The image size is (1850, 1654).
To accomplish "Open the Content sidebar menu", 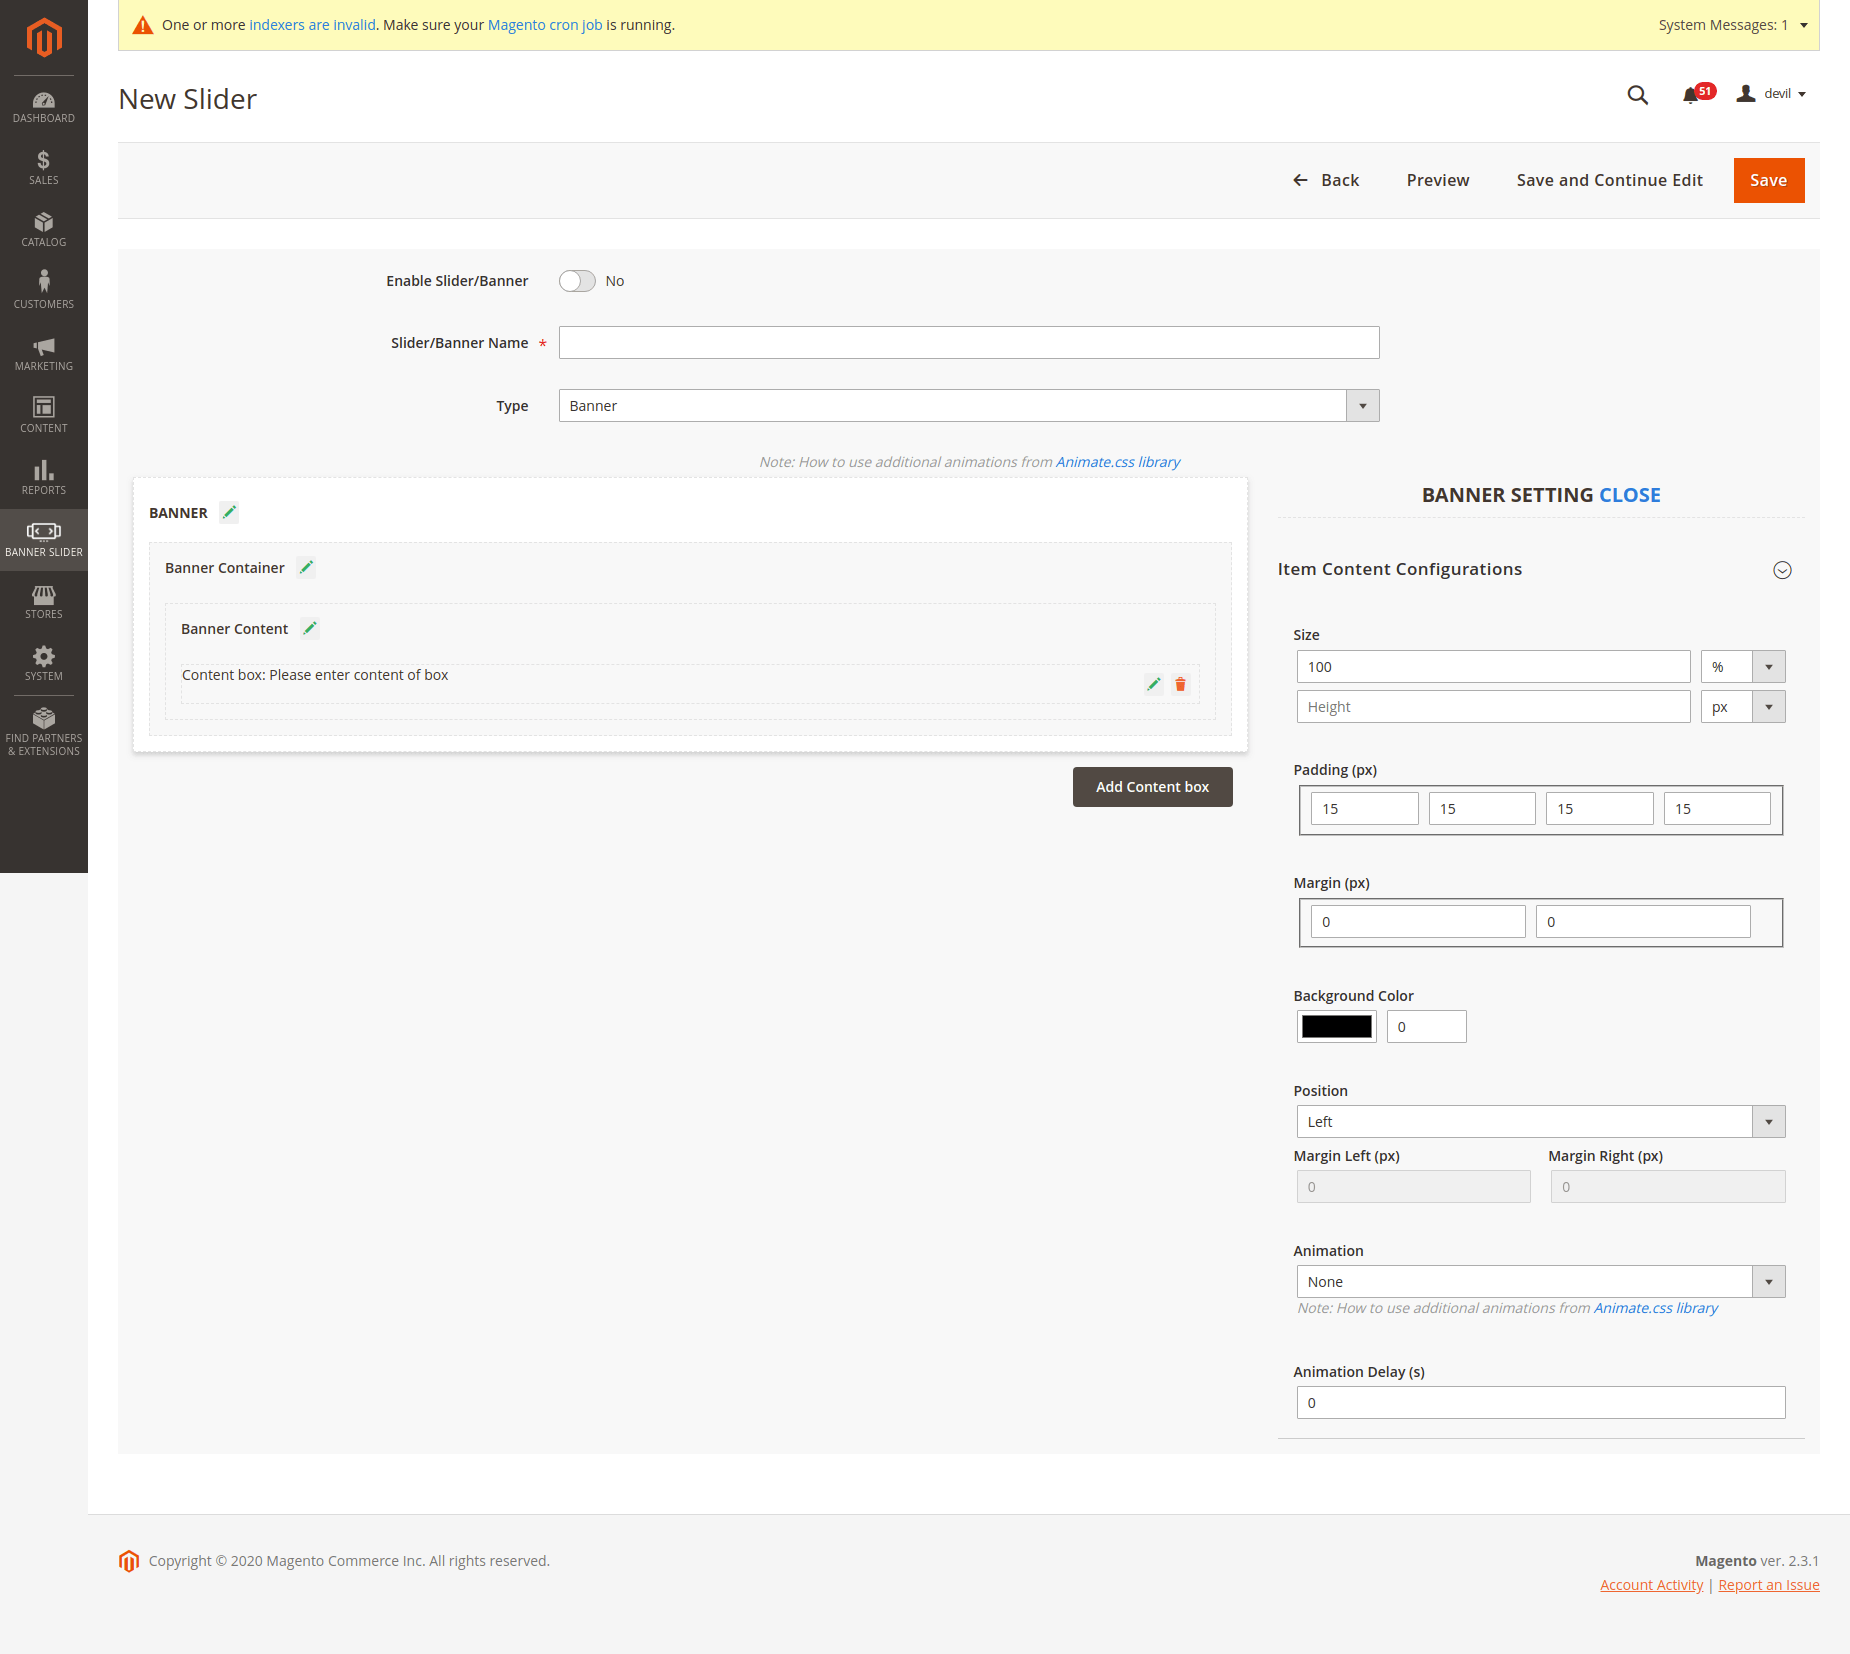I will click(44, 417).
